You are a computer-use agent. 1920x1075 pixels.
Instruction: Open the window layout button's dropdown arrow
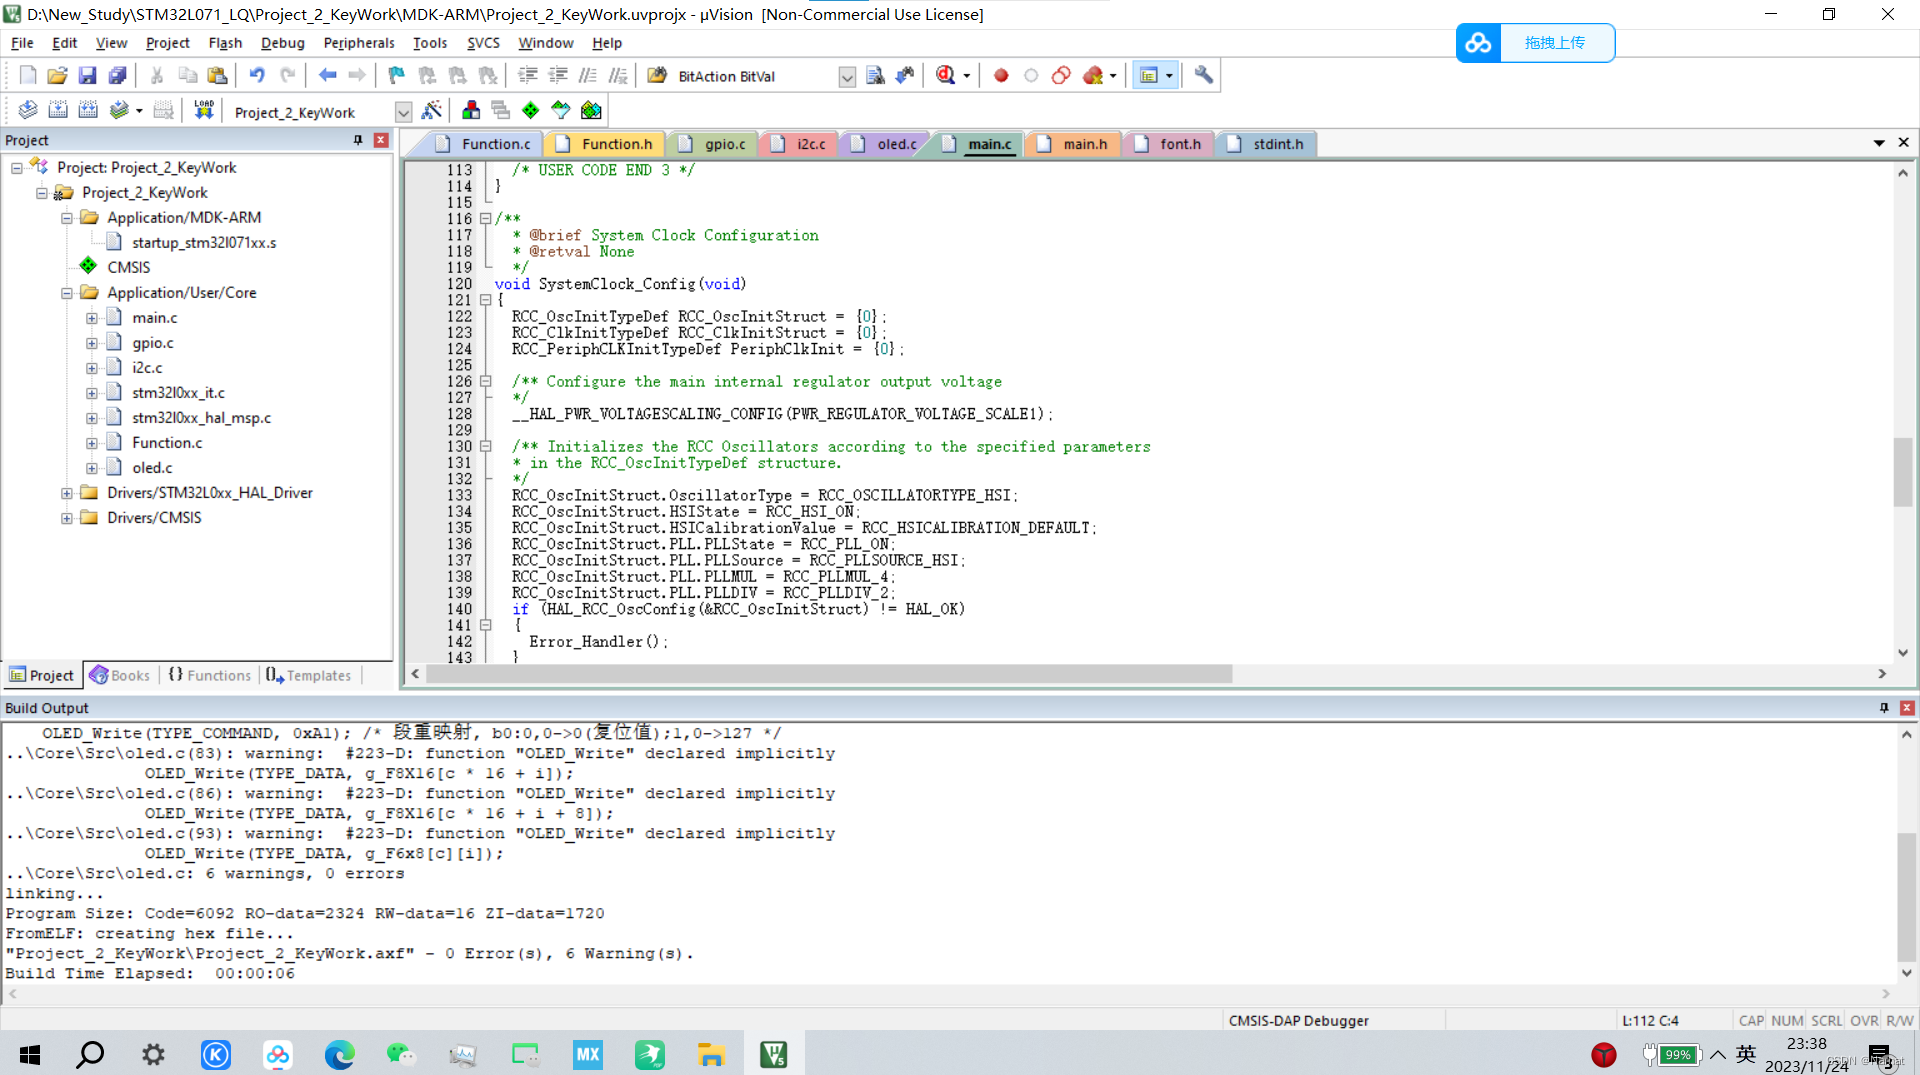[x=1169, y=76]
